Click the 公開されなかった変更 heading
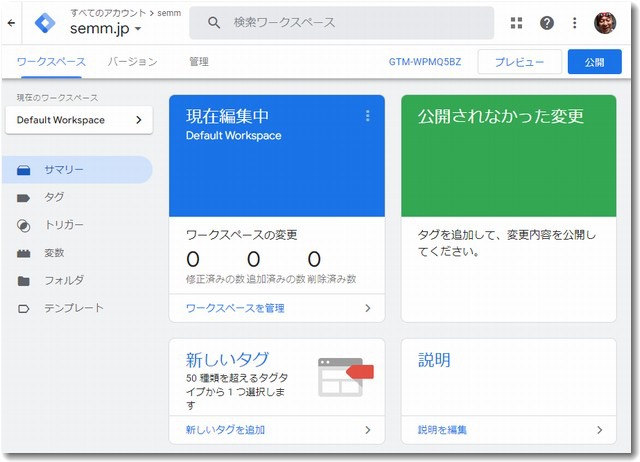Image resolution: width=640 pixels, height=462 pixels. coord(501,116)
